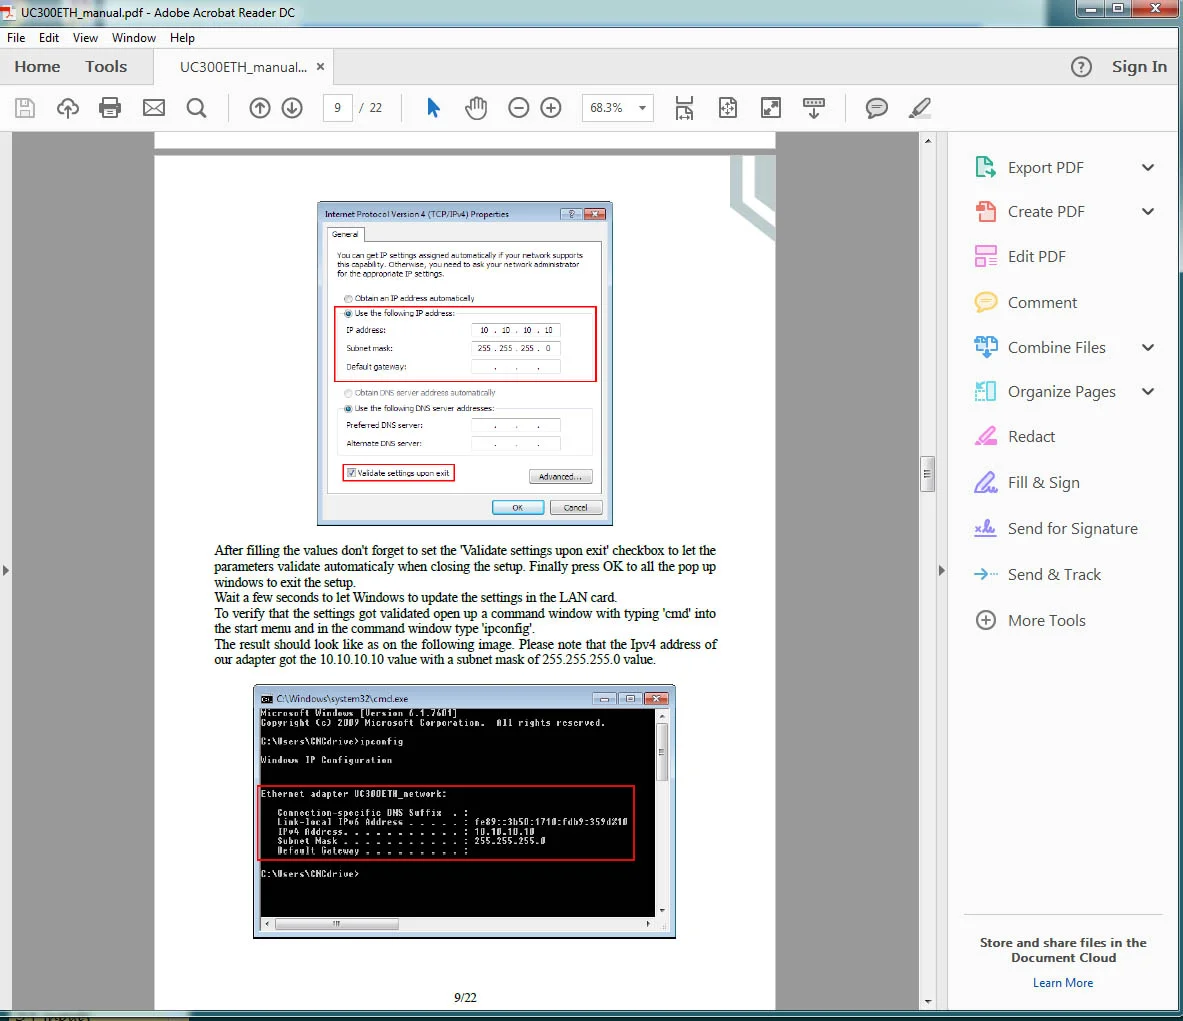This screenshot has width=1183, height=1021.
Task: Click the fit one full page icon
Action: click(728, 108)
